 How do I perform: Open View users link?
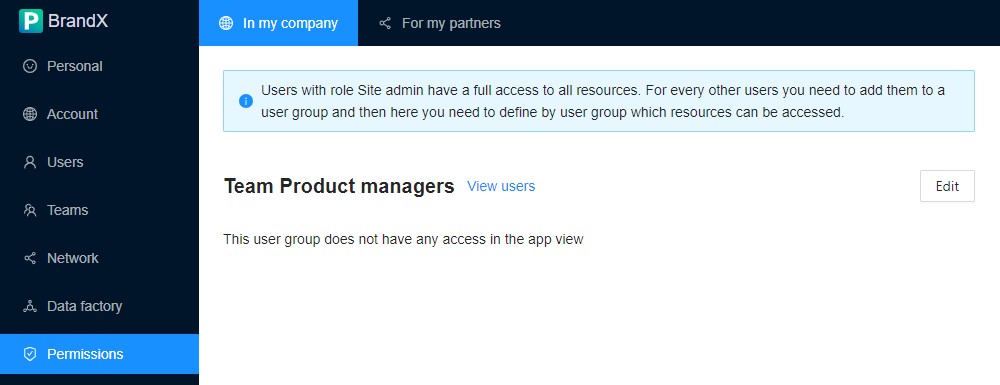click(501, 186)
